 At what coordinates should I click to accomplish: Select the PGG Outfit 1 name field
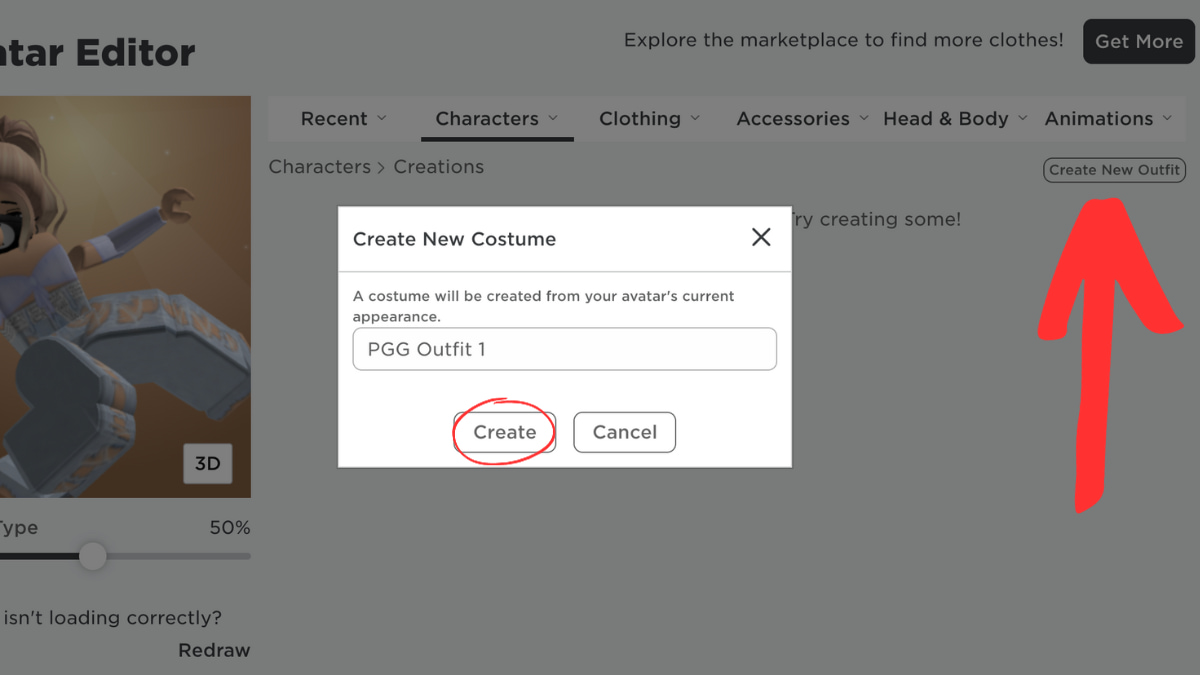564,349
